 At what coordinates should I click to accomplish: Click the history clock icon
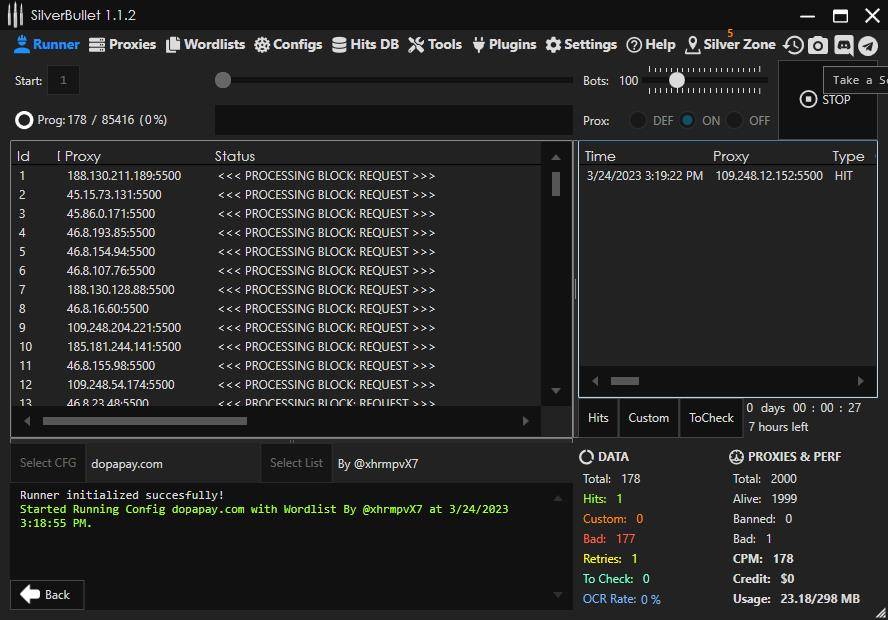click(793, 45)
